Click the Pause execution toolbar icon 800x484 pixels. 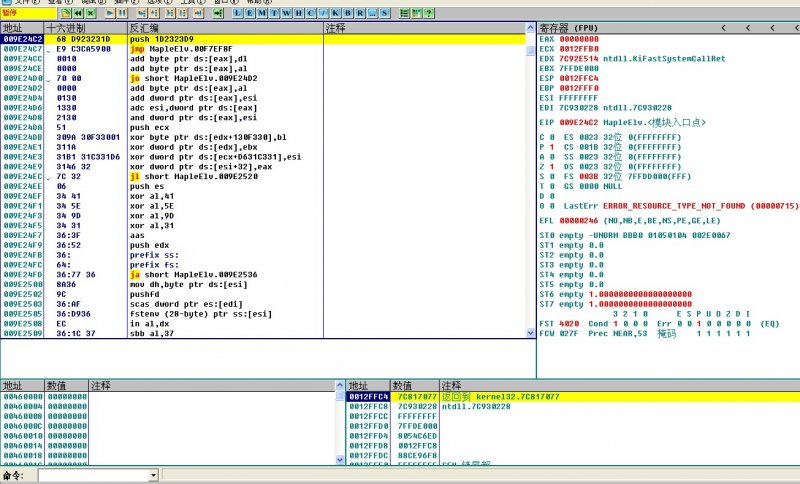[122, 15]
